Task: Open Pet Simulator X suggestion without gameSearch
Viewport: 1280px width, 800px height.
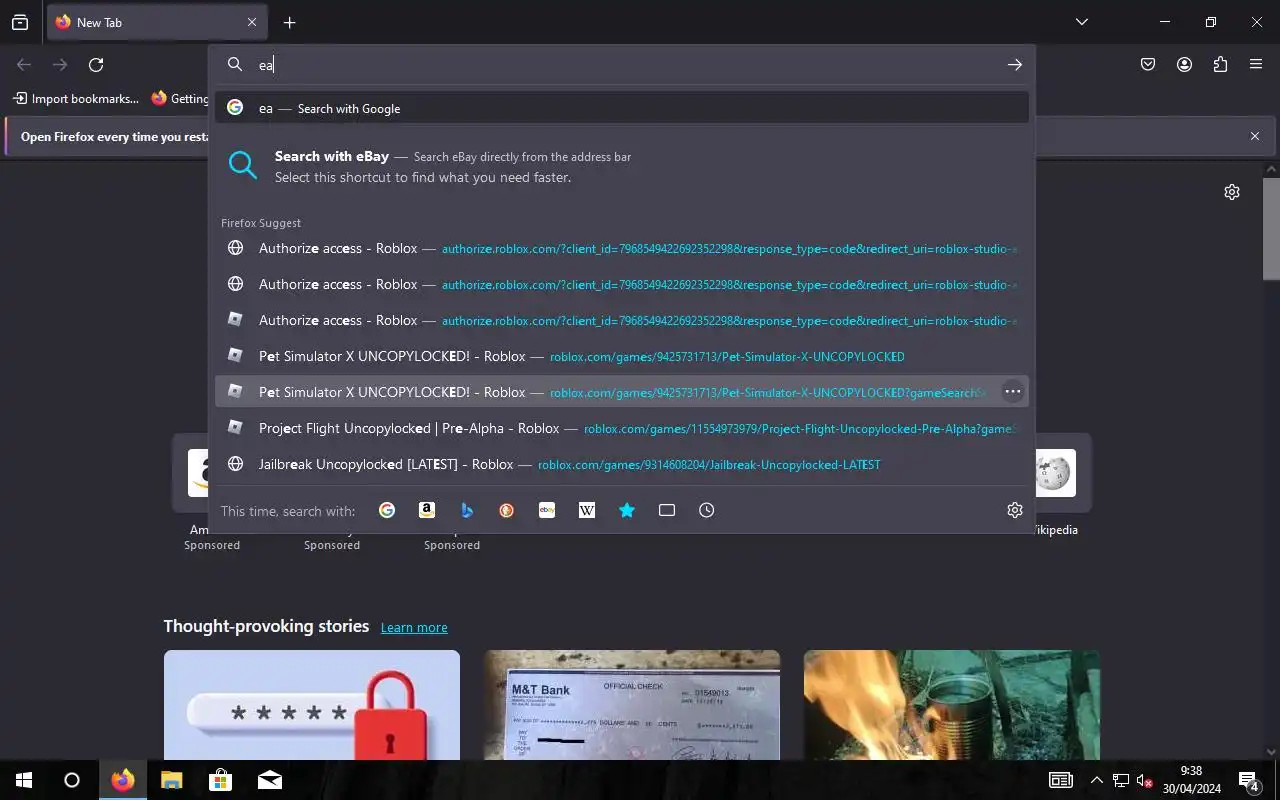Action: pos(622,356)
